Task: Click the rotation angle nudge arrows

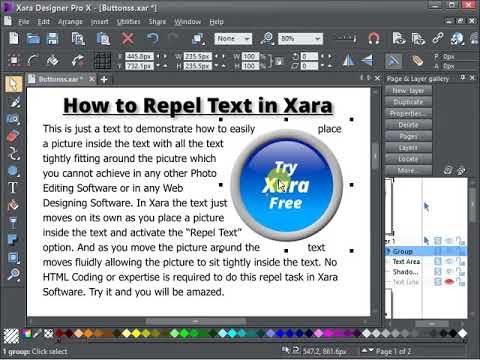Action: 326,56
